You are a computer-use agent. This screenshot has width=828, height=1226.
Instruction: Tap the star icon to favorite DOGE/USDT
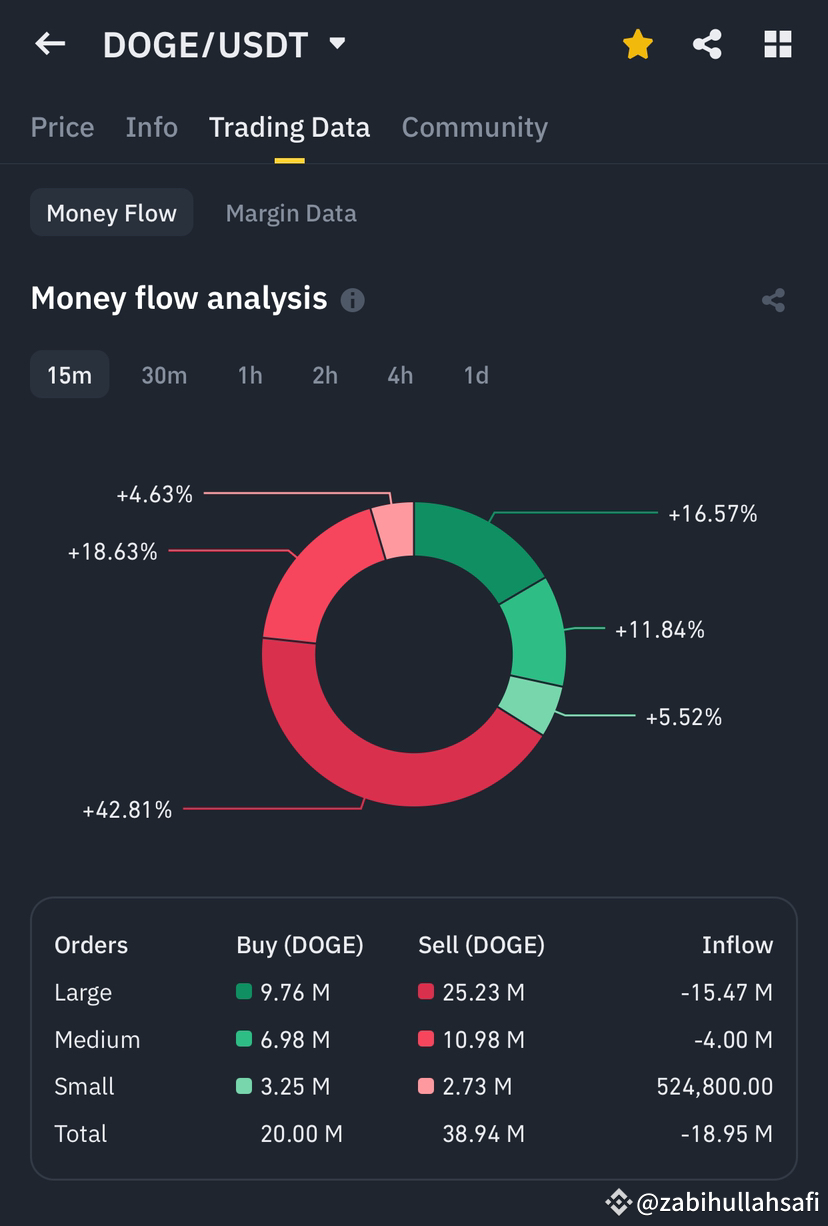(x=636, y=44)
